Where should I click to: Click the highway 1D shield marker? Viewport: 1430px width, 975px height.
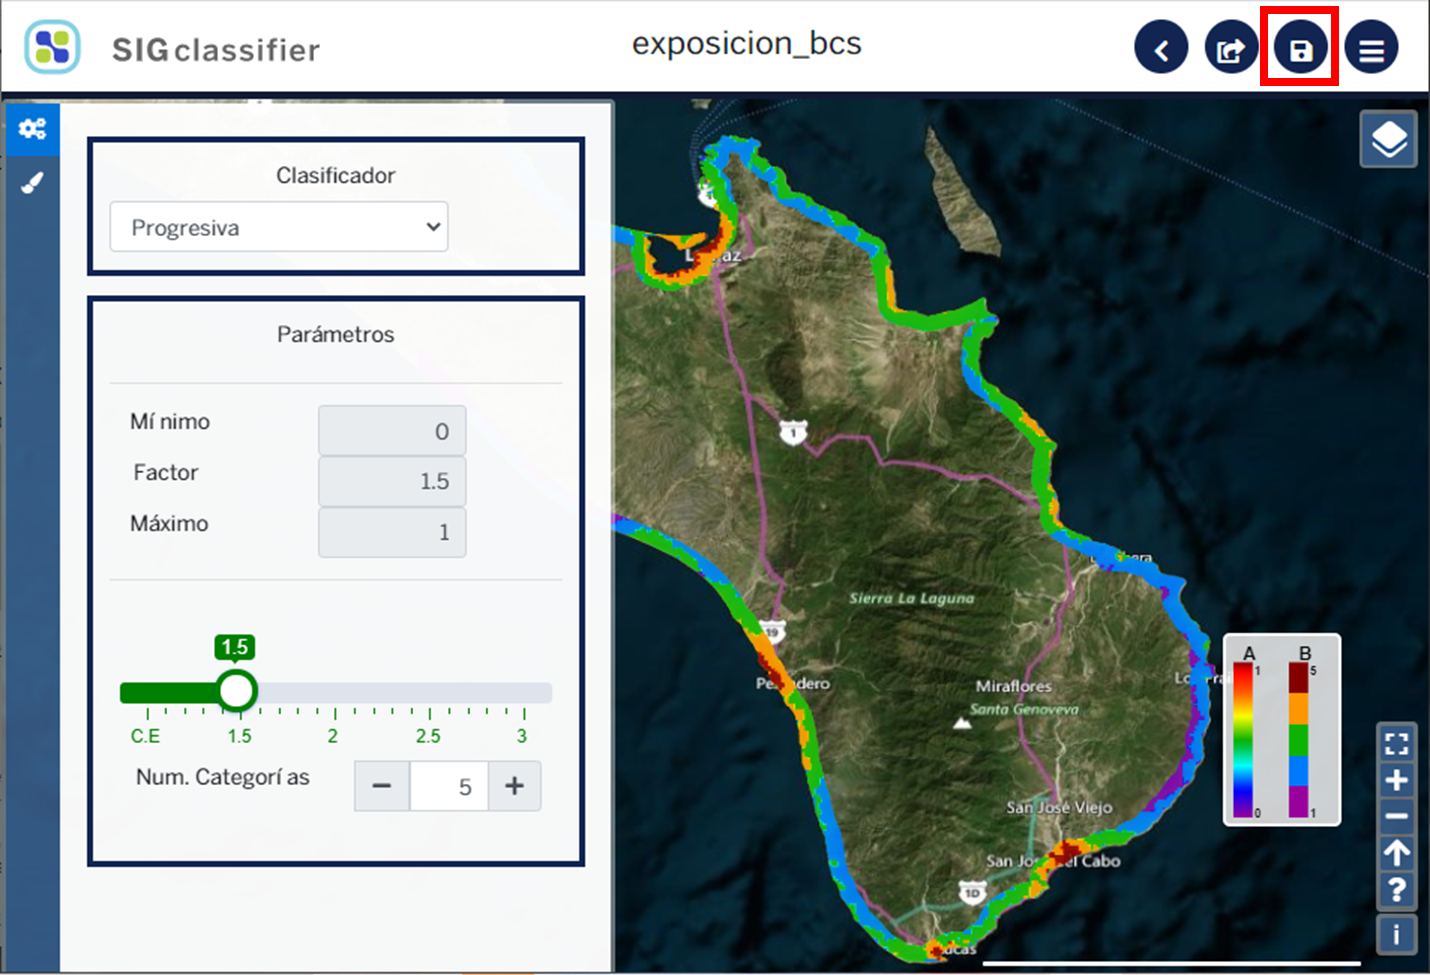(x=972, y=892)
